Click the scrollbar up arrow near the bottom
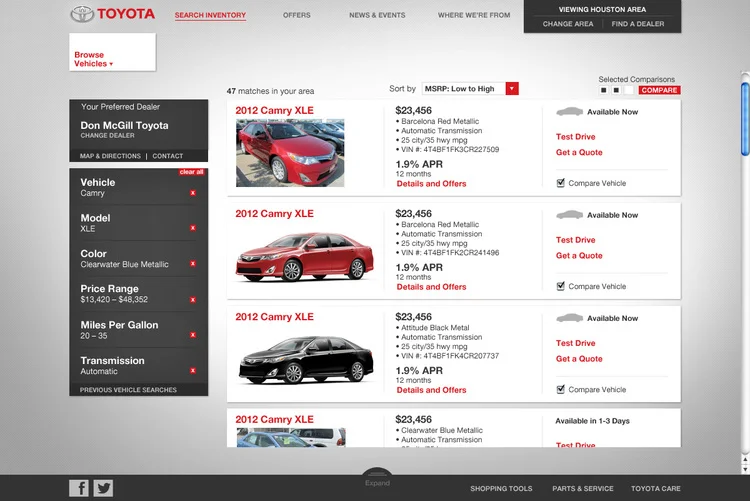The image size is (750, 501). click(745, 460)
